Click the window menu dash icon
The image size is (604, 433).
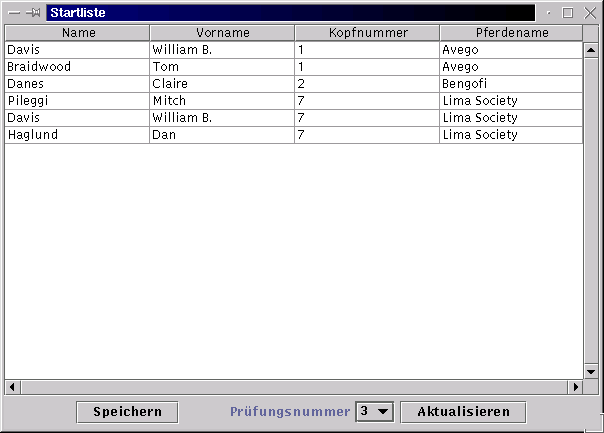(14, 13)
